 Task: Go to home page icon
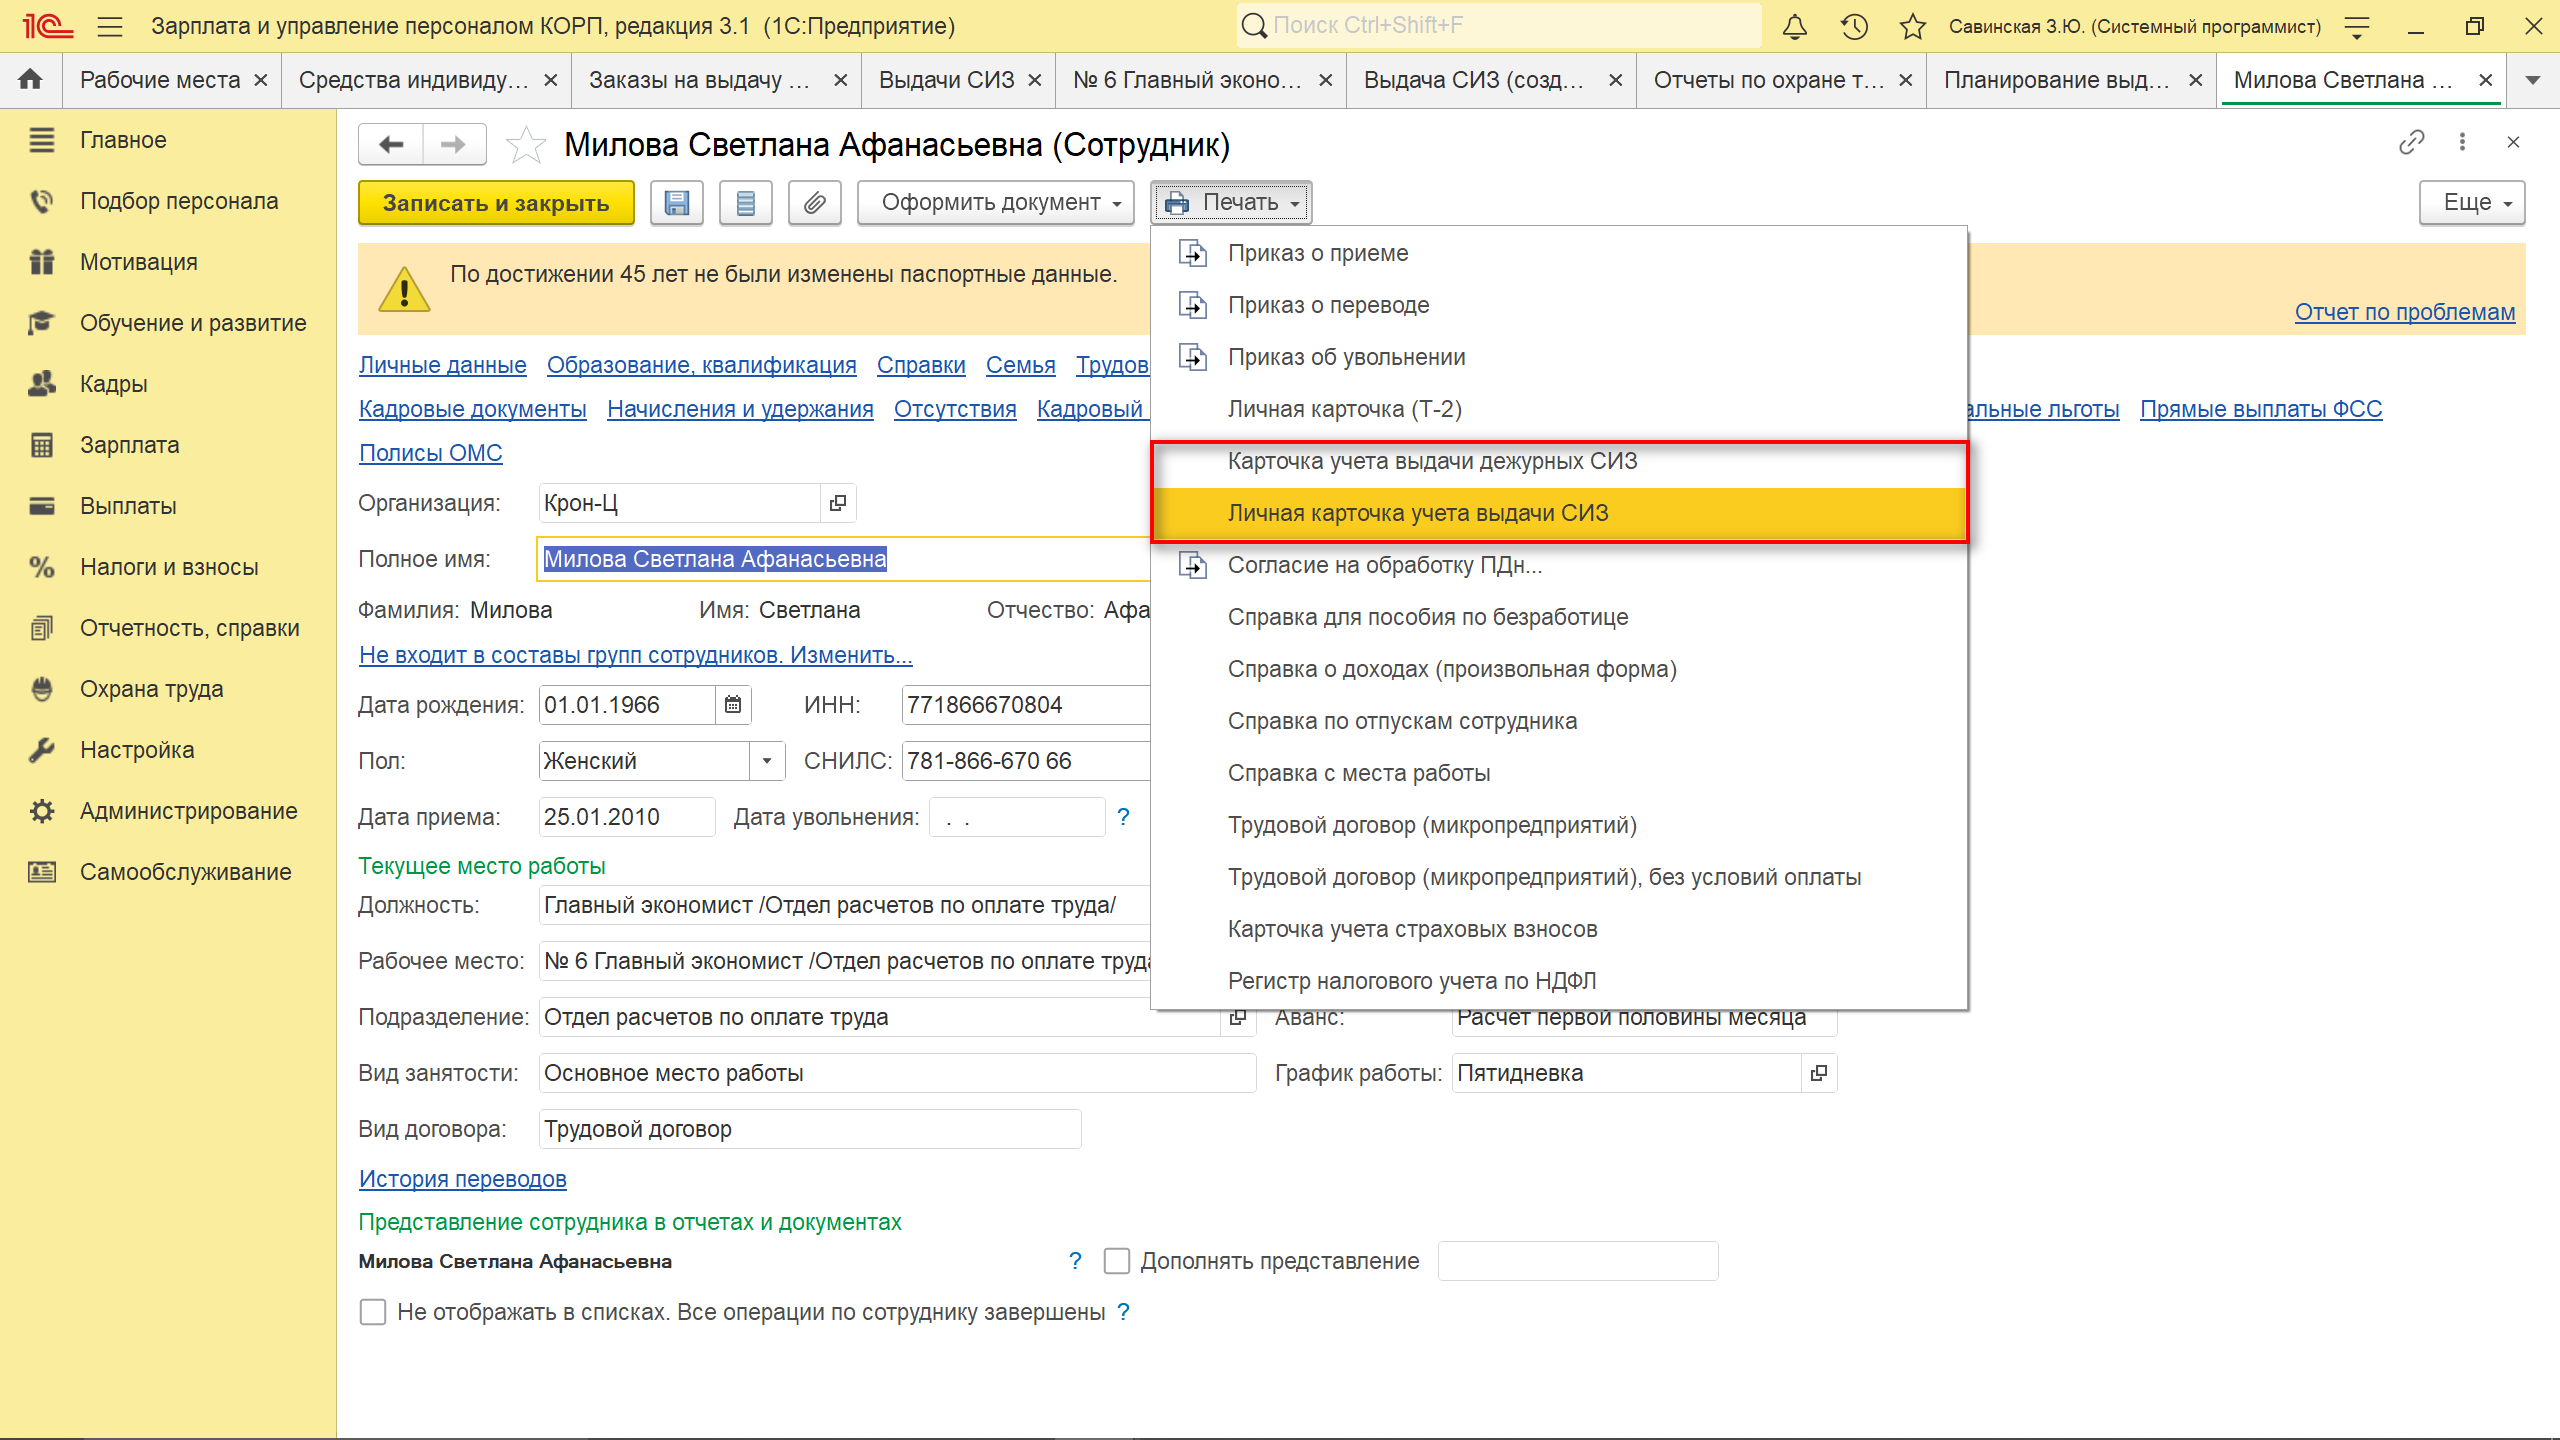(31, 80)
